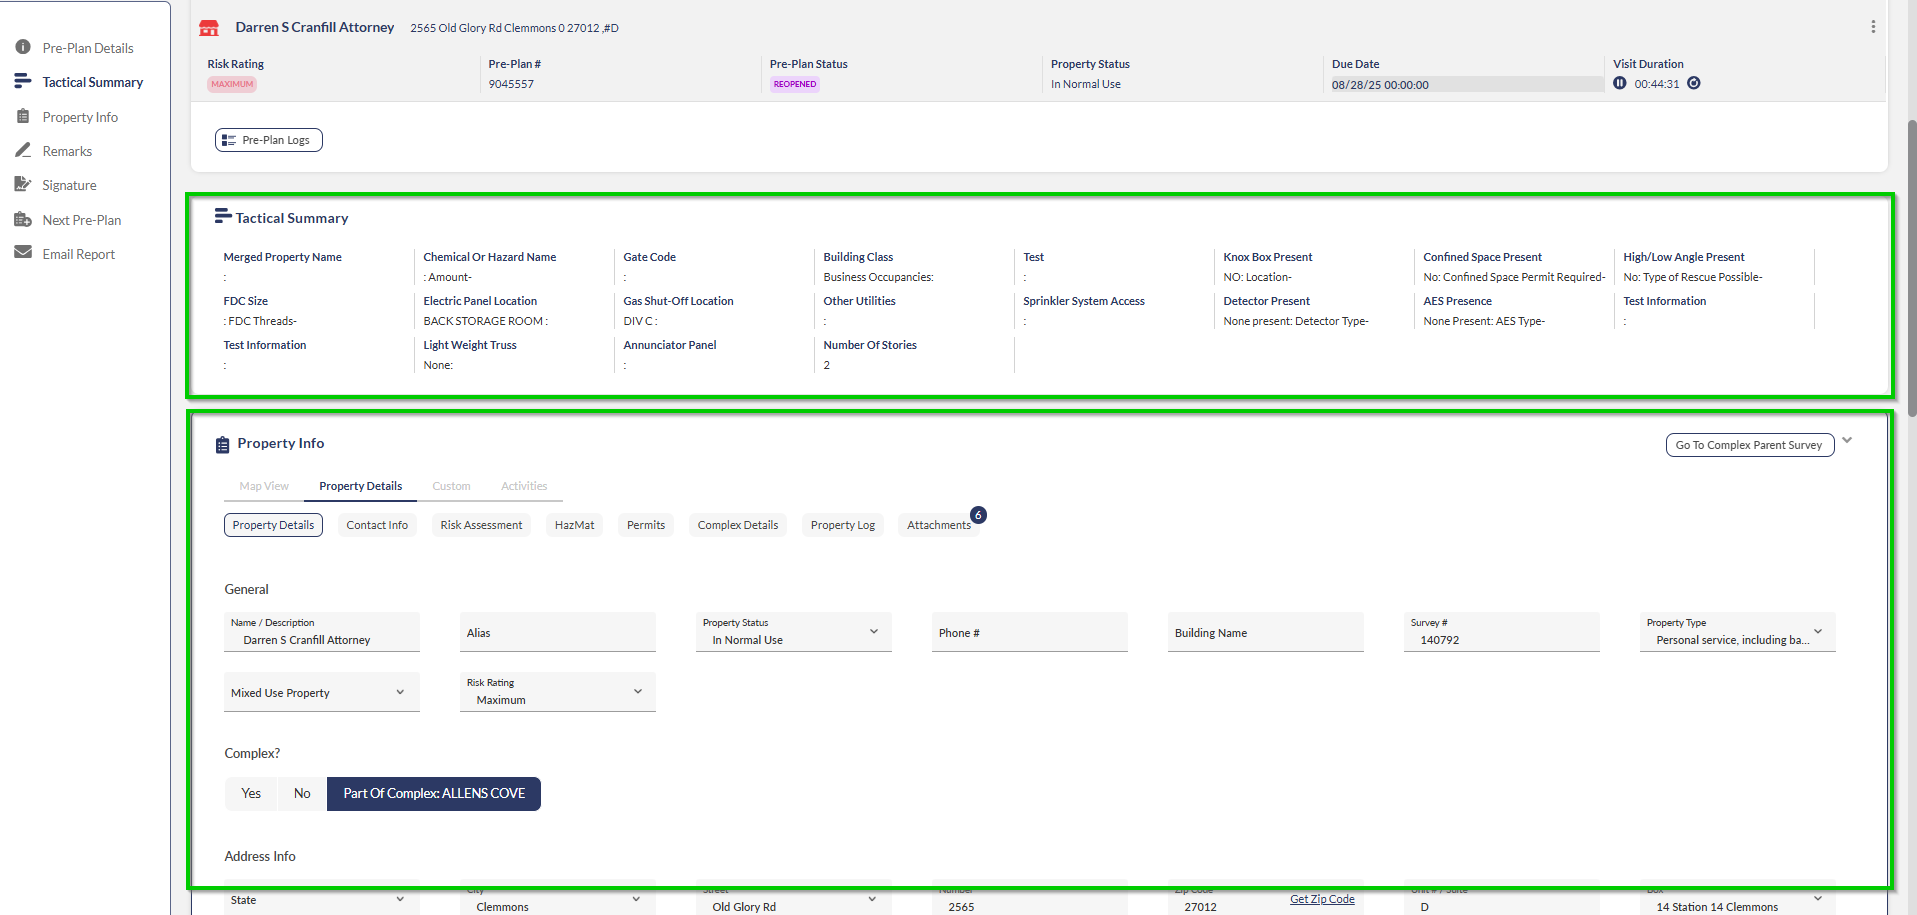Open the three-dot more options menu

pyautogui.click(x=1872, y=27)
